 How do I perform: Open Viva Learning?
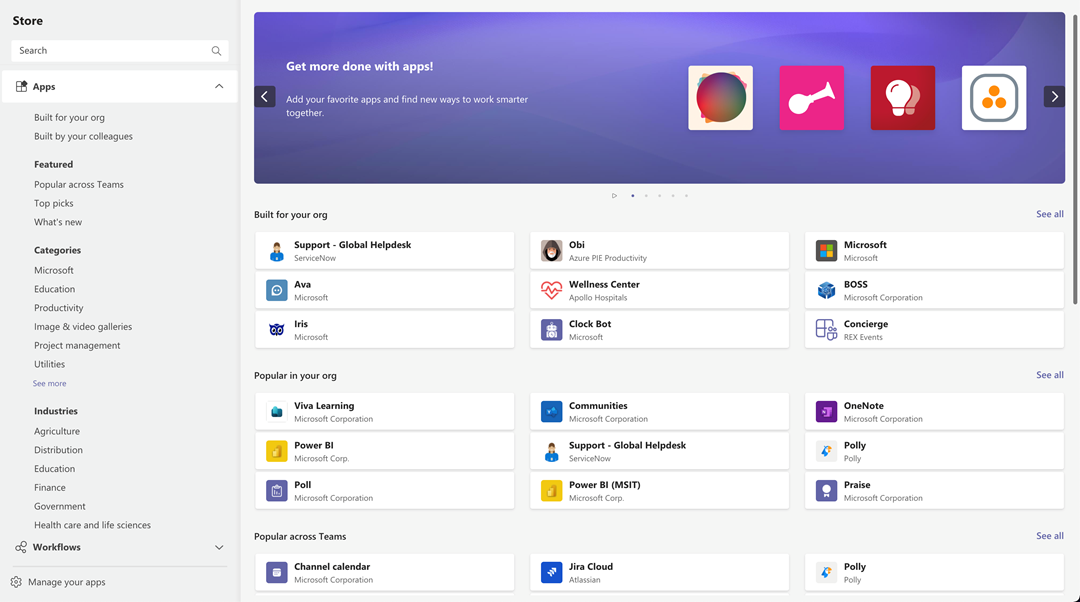coord(384,411)
